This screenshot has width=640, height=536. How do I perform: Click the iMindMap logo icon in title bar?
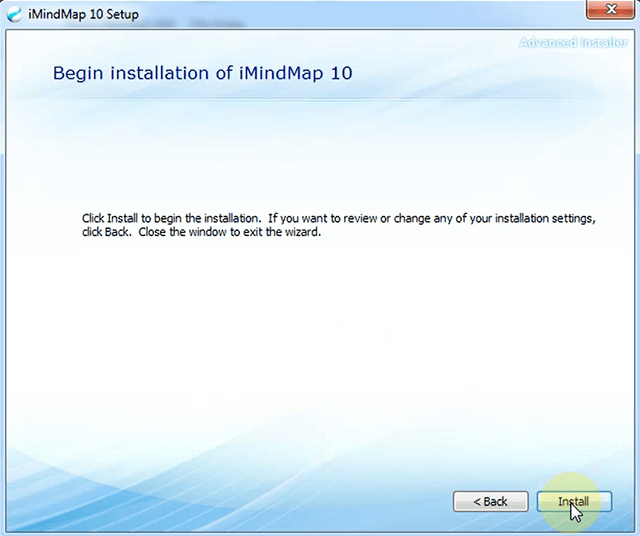[x=14, y=14]
